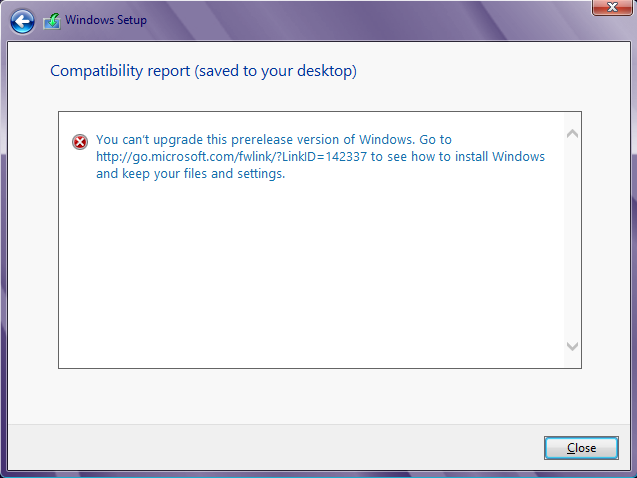The height and width of the screenshot is (478, 637).
Task: Click the blue back arrow button
Action: (x=21, y=21)
